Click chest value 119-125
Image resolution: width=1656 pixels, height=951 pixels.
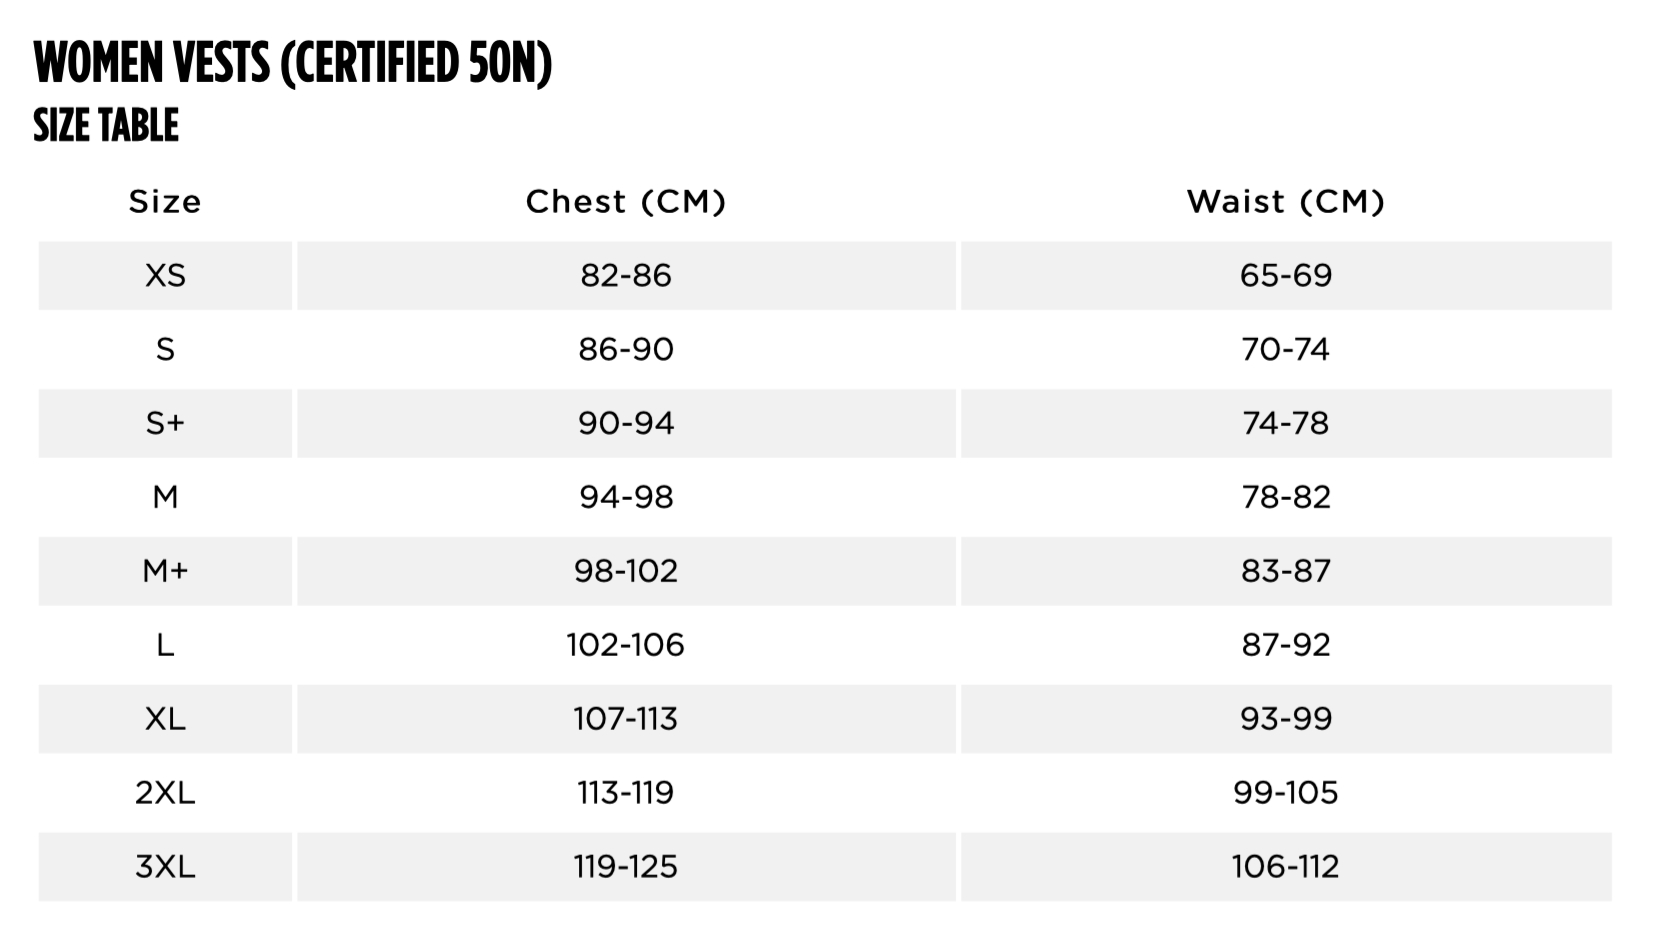pyautogui.click(x=626, y=867)
